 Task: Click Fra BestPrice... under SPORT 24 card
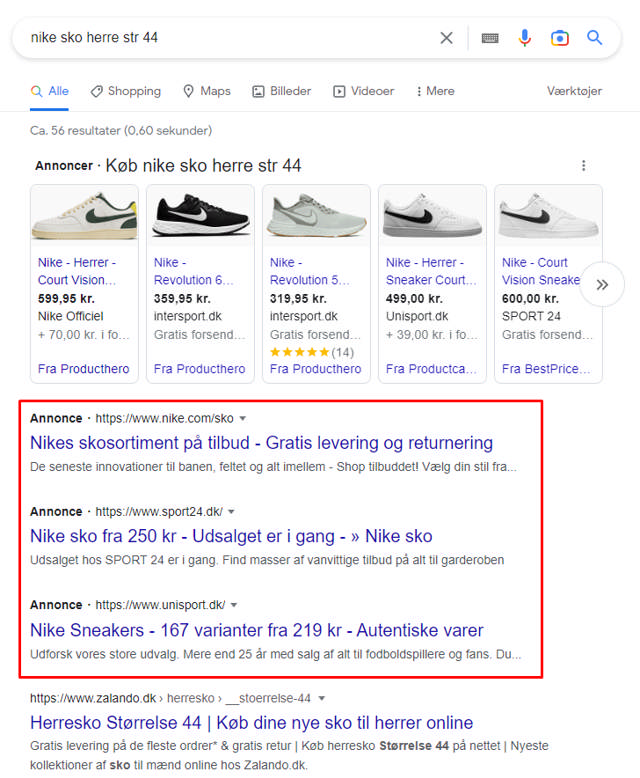[546, 369]
